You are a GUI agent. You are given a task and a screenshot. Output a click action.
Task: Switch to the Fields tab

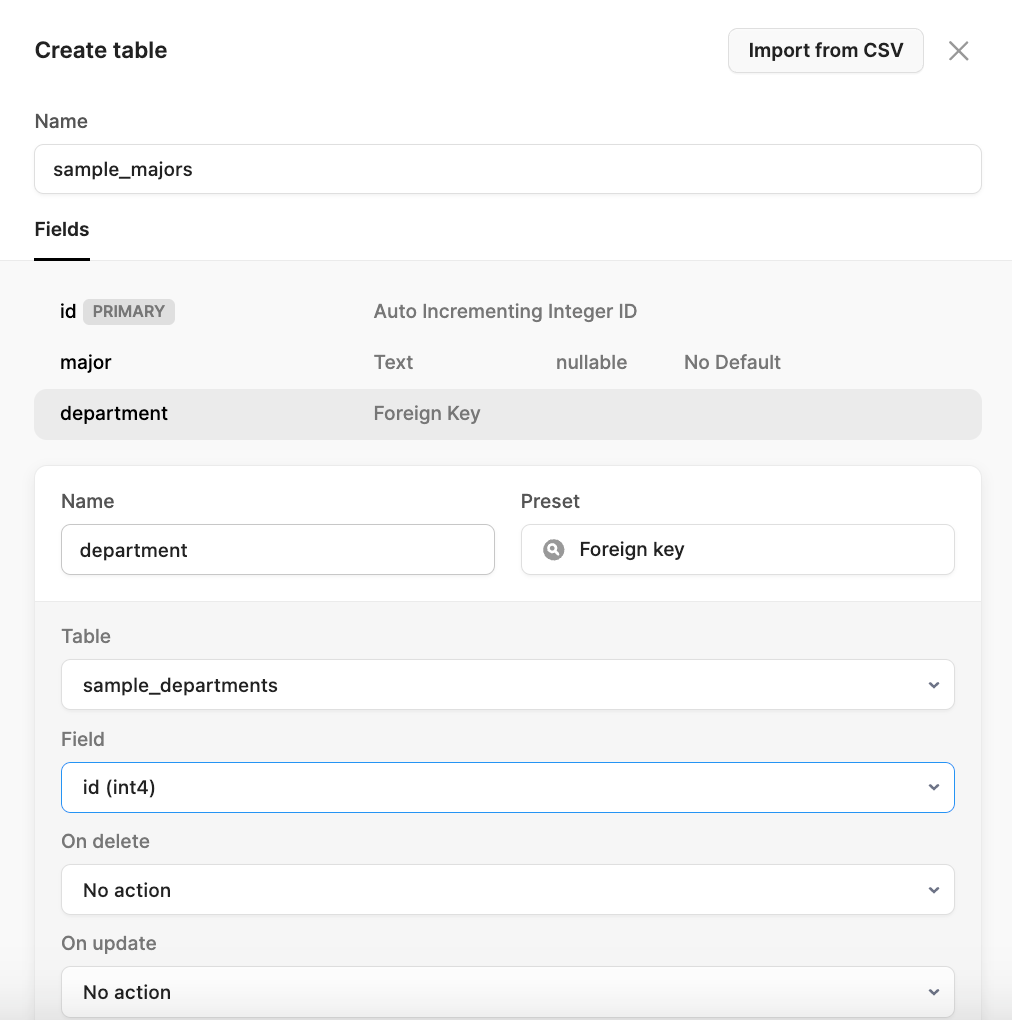coord(62,230)
